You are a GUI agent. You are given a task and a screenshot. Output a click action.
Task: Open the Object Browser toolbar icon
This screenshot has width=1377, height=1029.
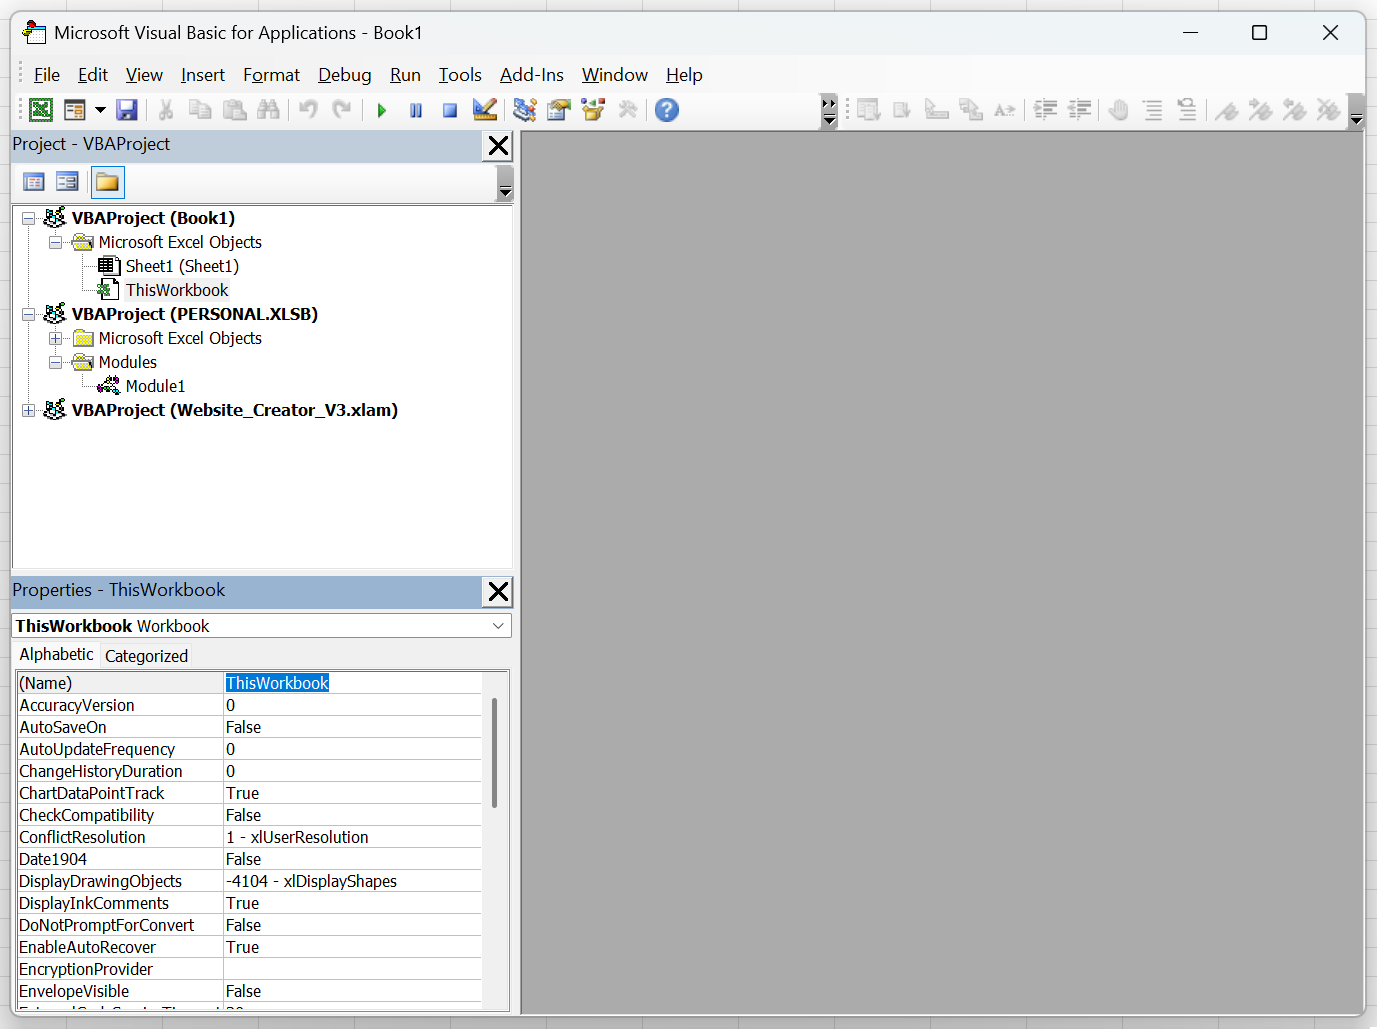tap(593, 110)
